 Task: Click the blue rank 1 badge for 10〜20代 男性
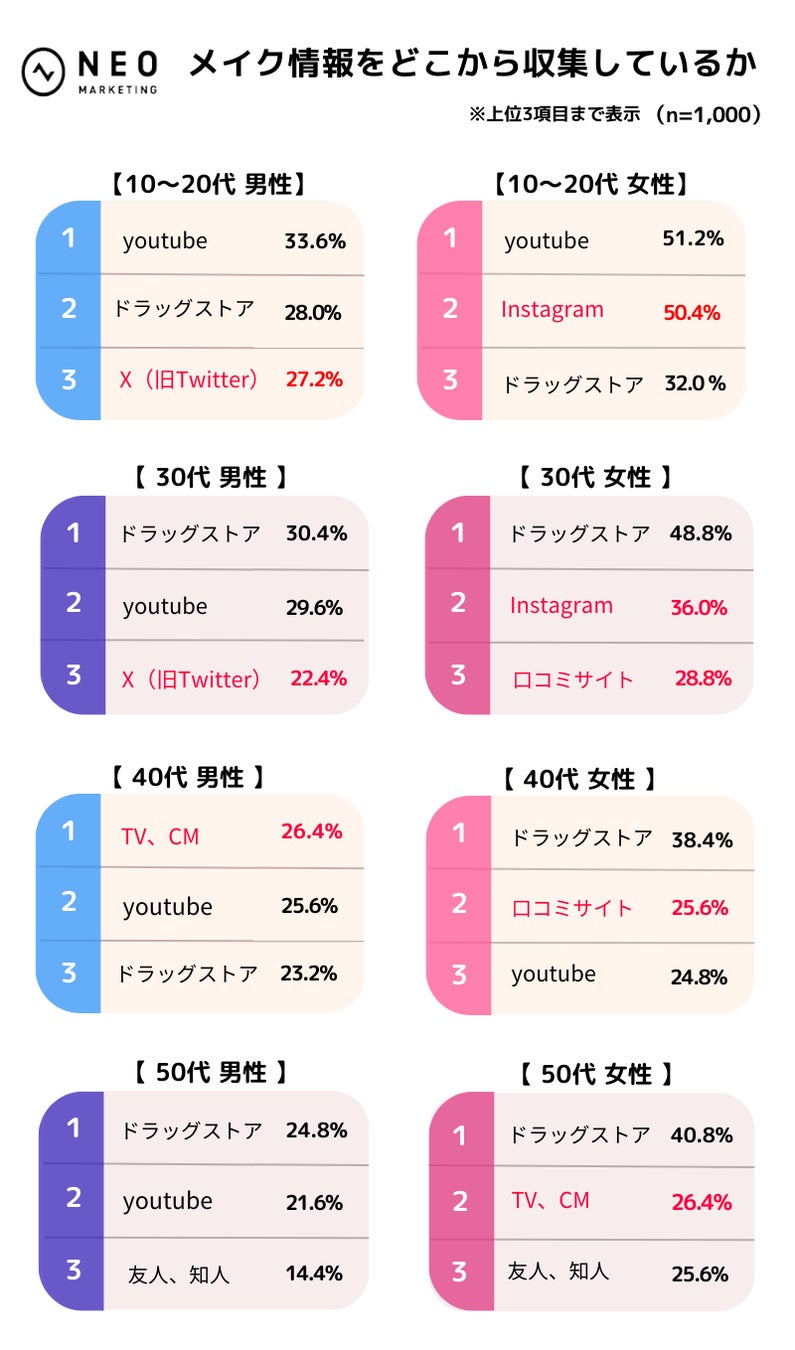[68, 238]
